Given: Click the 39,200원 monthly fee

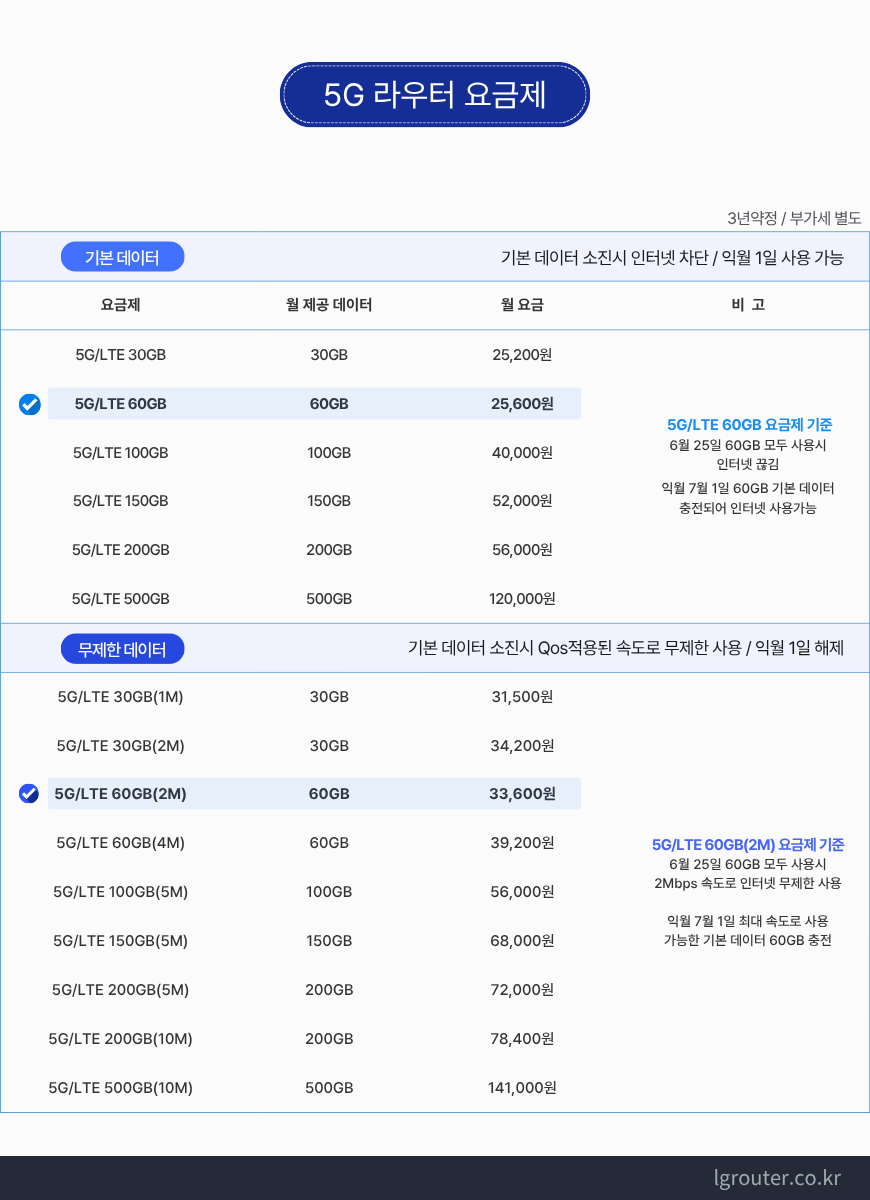Looking at the screenshot, I should [522, 843].
